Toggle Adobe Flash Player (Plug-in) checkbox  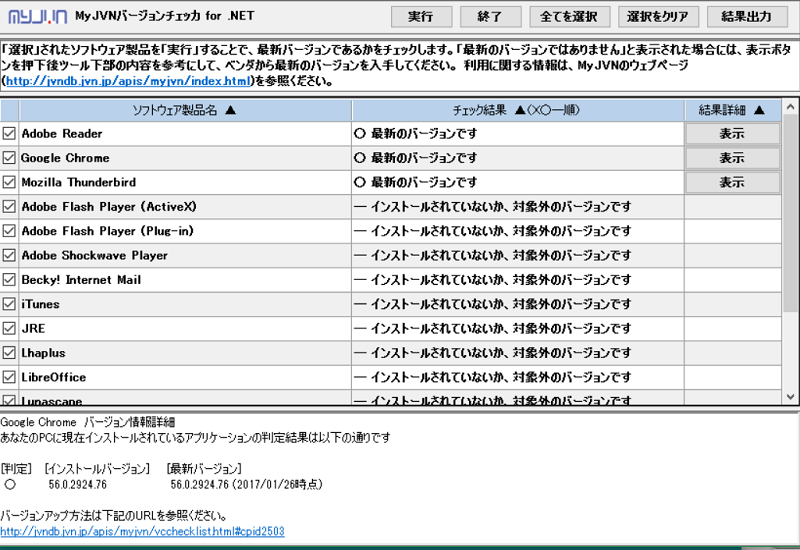(9, 231)
